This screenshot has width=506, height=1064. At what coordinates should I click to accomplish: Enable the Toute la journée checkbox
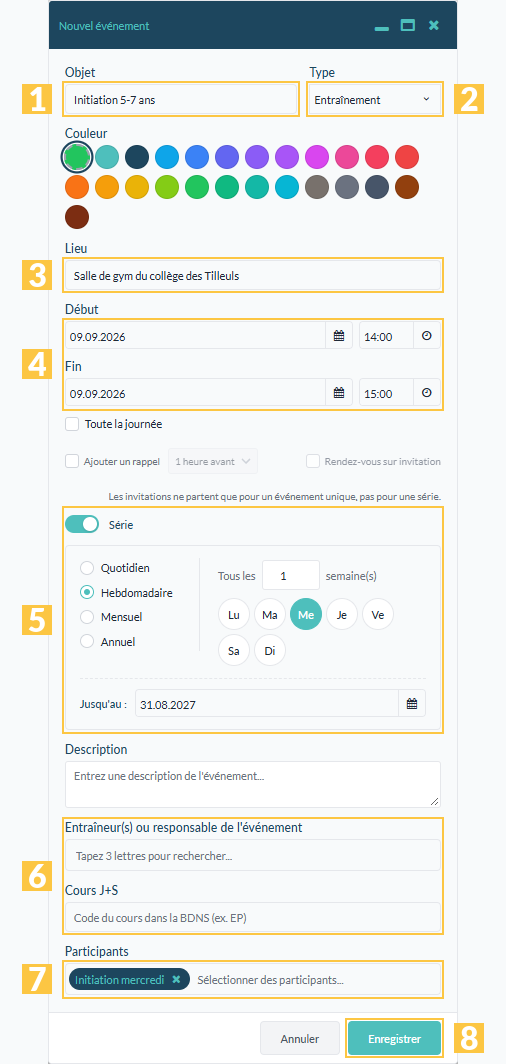[x=72, y=425]
